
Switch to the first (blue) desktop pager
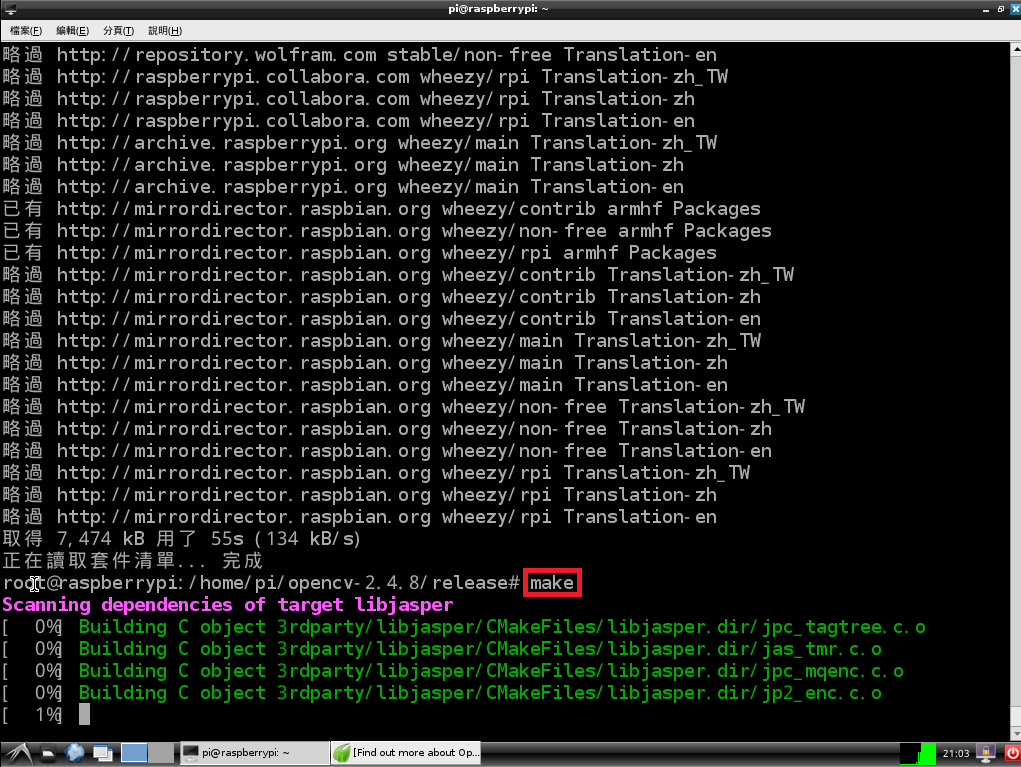pyautogui.click(x=134, y=753)
